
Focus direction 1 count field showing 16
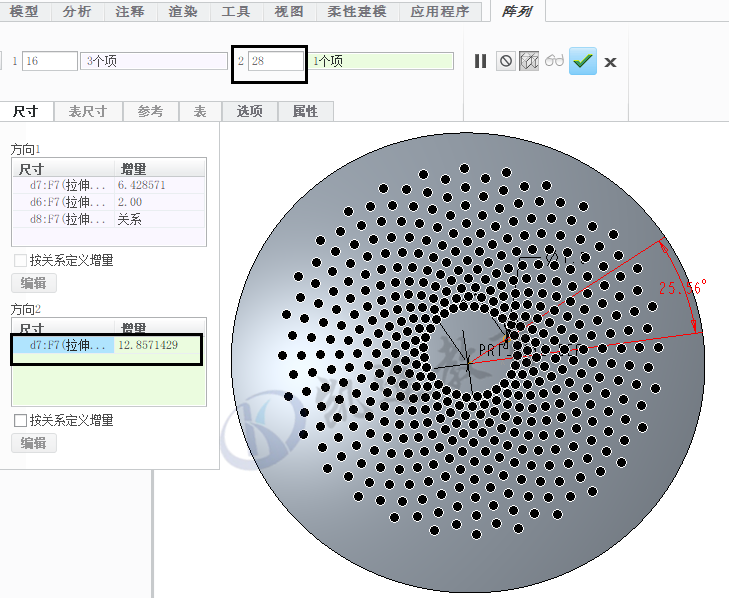coord(50,61)
